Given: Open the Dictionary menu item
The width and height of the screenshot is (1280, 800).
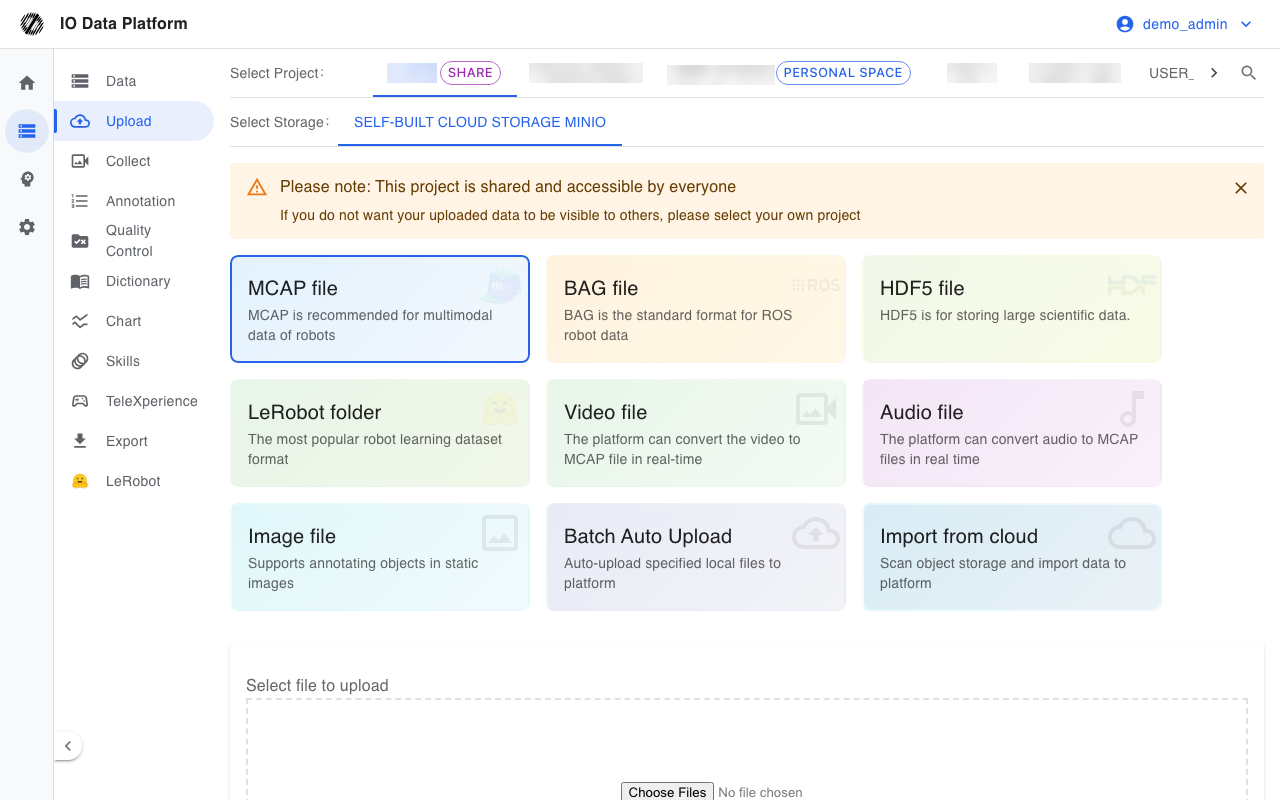Looking at the screenshot, I should 134,281.
